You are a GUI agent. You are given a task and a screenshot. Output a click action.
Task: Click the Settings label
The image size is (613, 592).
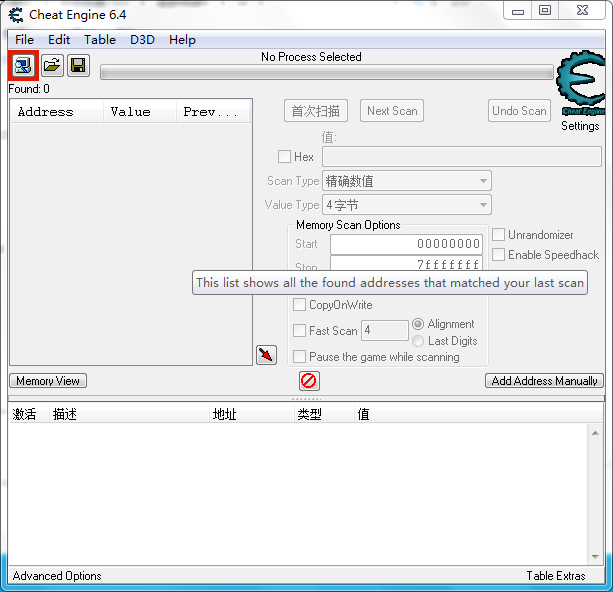pyautogui.click(x=580, y=126)
